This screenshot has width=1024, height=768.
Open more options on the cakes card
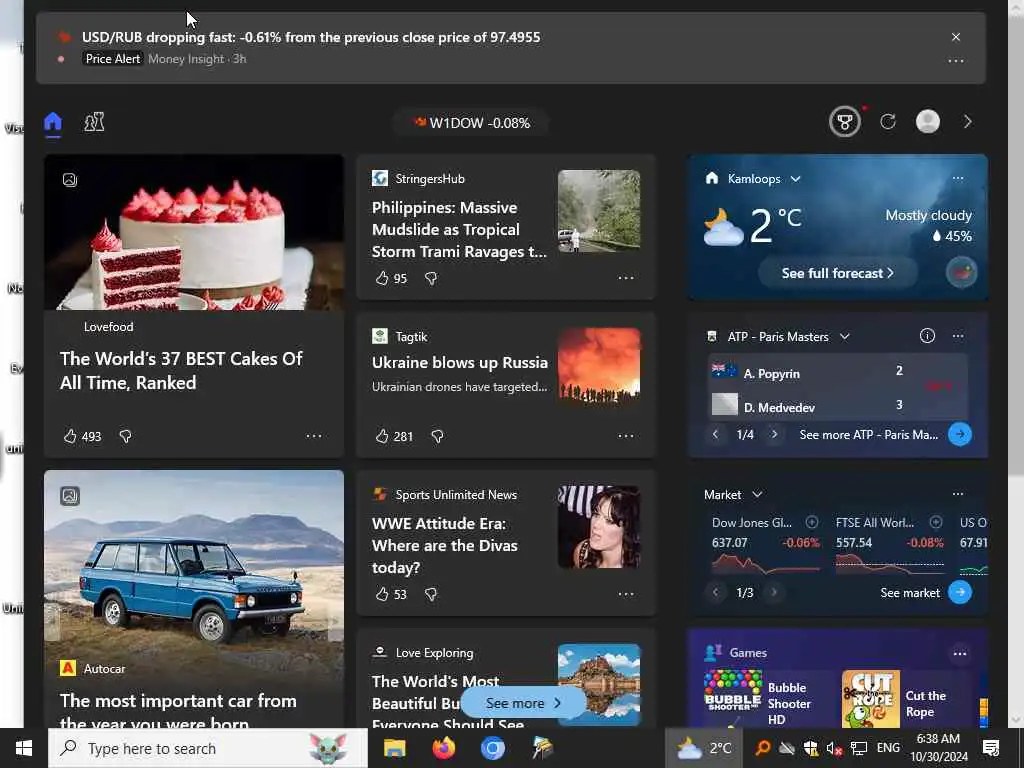[x=314, y=436]
